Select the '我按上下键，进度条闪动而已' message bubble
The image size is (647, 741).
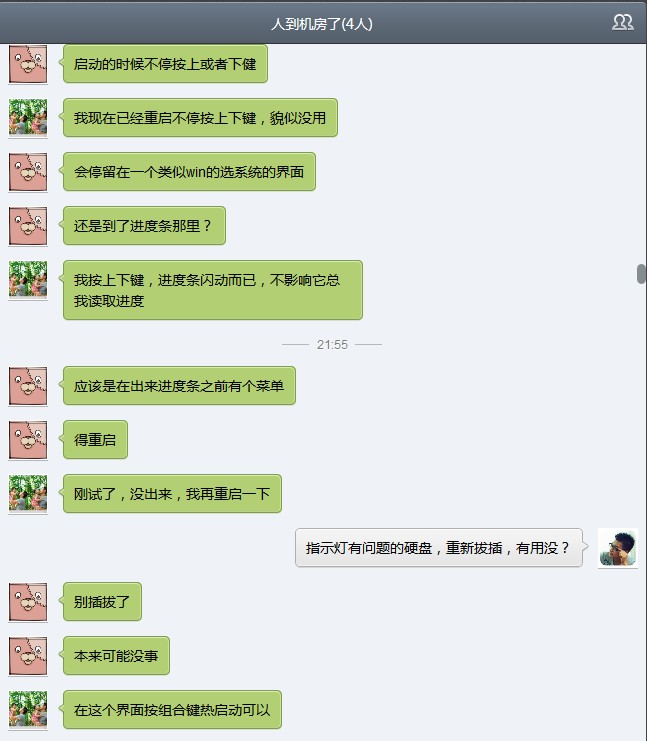point(213,290)
